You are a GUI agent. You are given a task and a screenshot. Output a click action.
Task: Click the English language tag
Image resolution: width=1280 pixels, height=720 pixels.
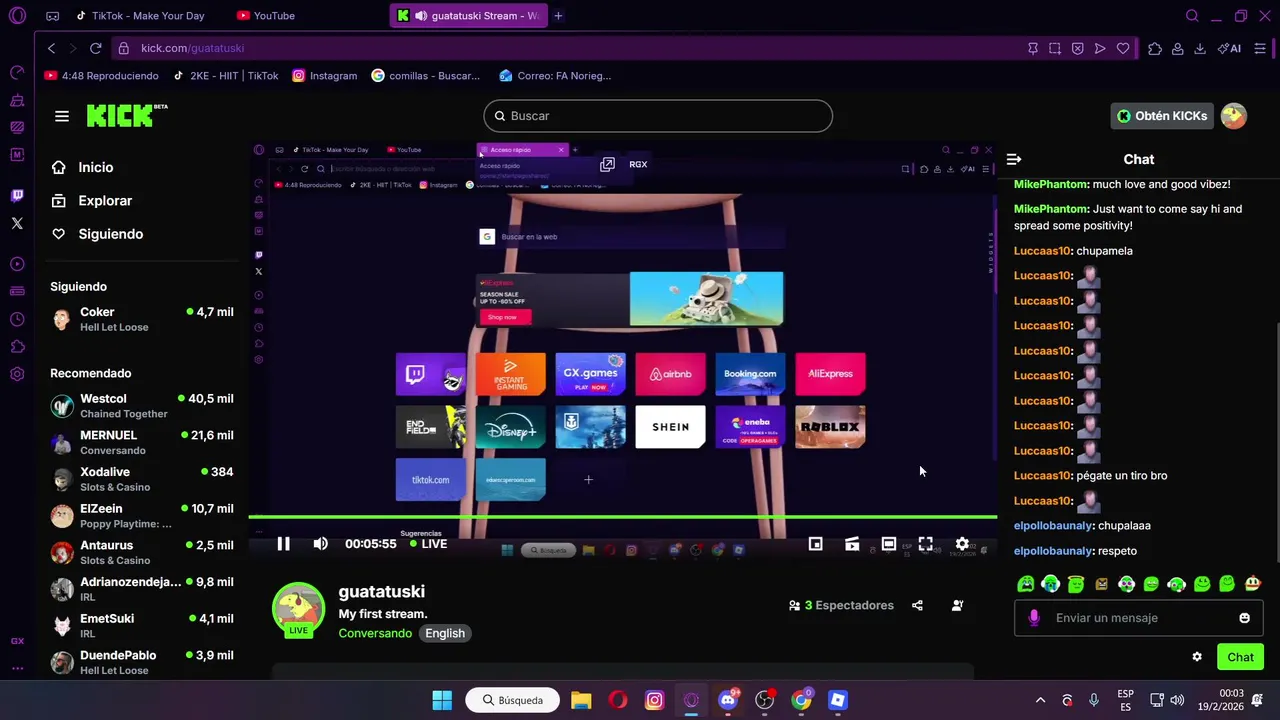(x=445, y=633)
